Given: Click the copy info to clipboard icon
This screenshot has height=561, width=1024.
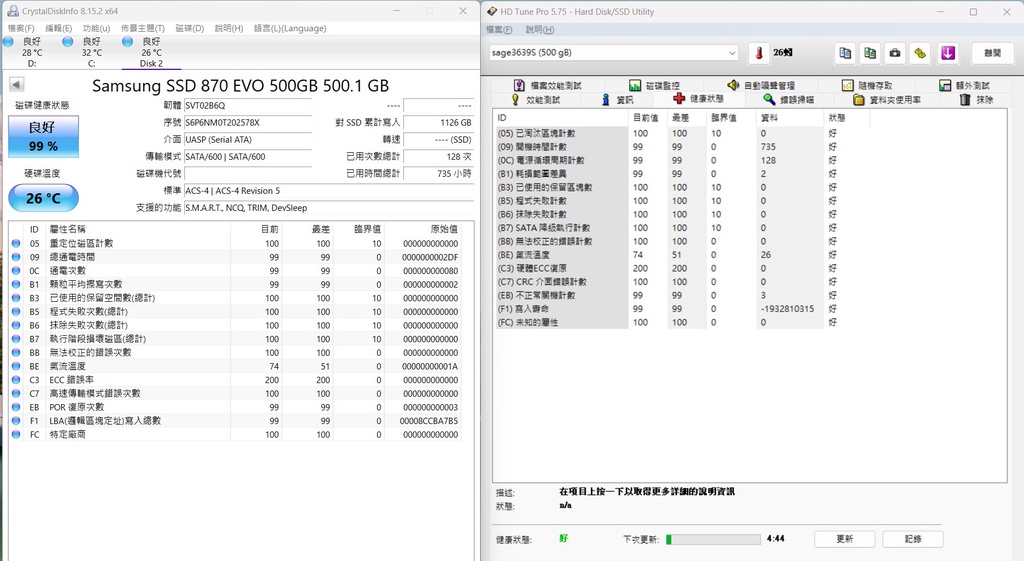Looking at the screenshot, I should point(845,53).
